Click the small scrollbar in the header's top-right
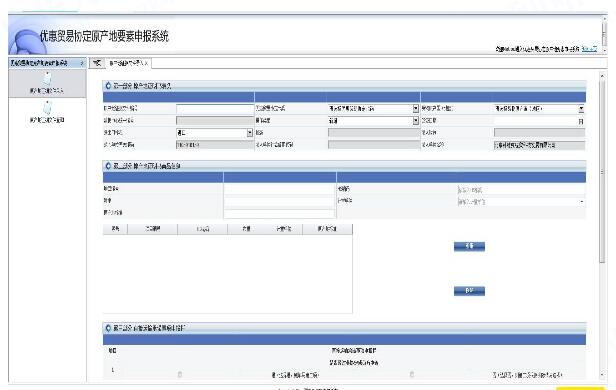The width and height of the screenshot is (616, 390). [604, 34]
